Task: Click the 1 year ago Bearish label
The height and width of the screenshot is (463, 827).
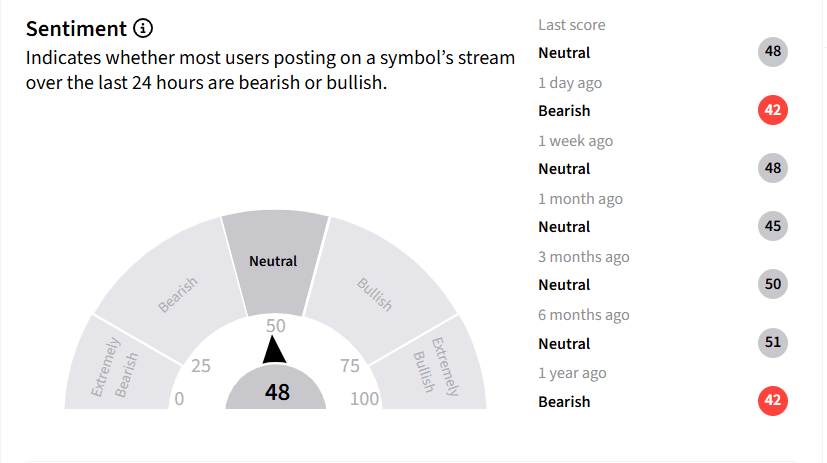Action: coord(564,402)
